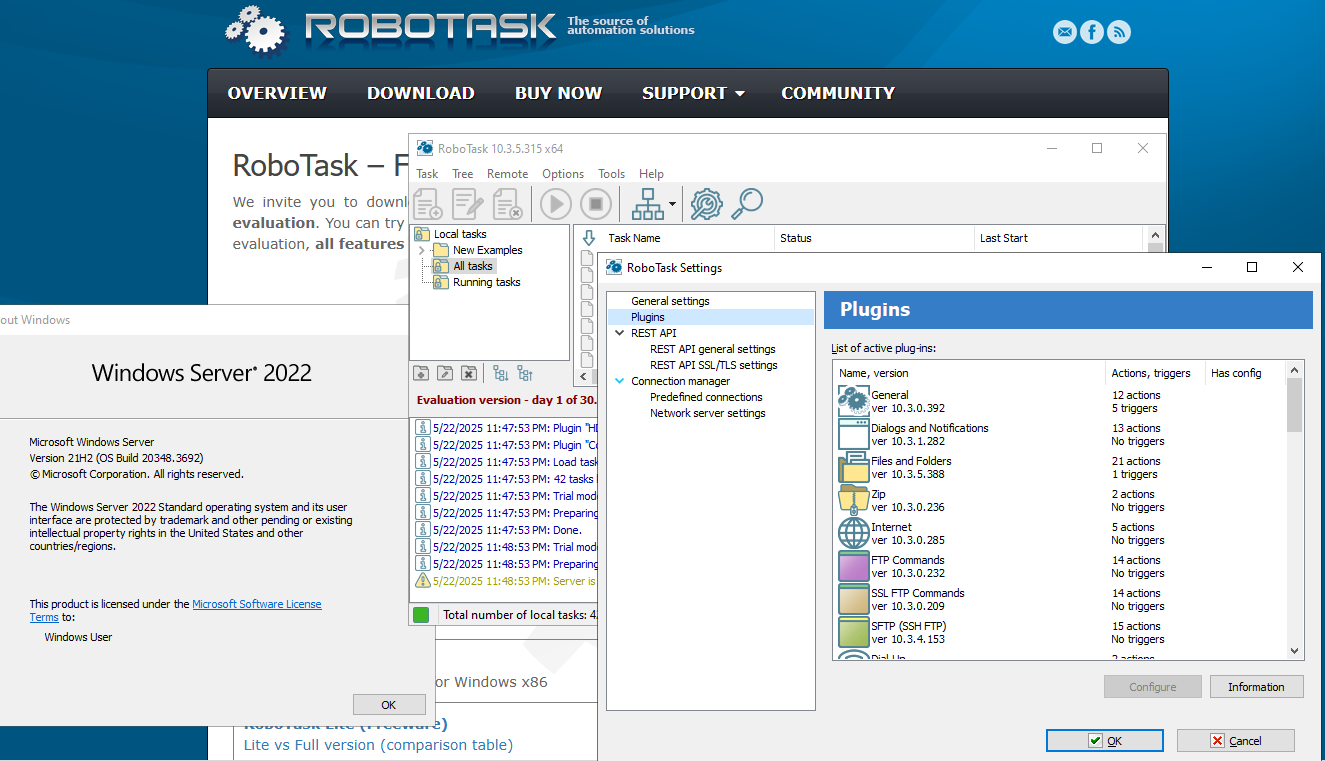The image size is (1325, 761).
Task: Create a new task using the toolbar icon
Action: [x=428, y=203]
